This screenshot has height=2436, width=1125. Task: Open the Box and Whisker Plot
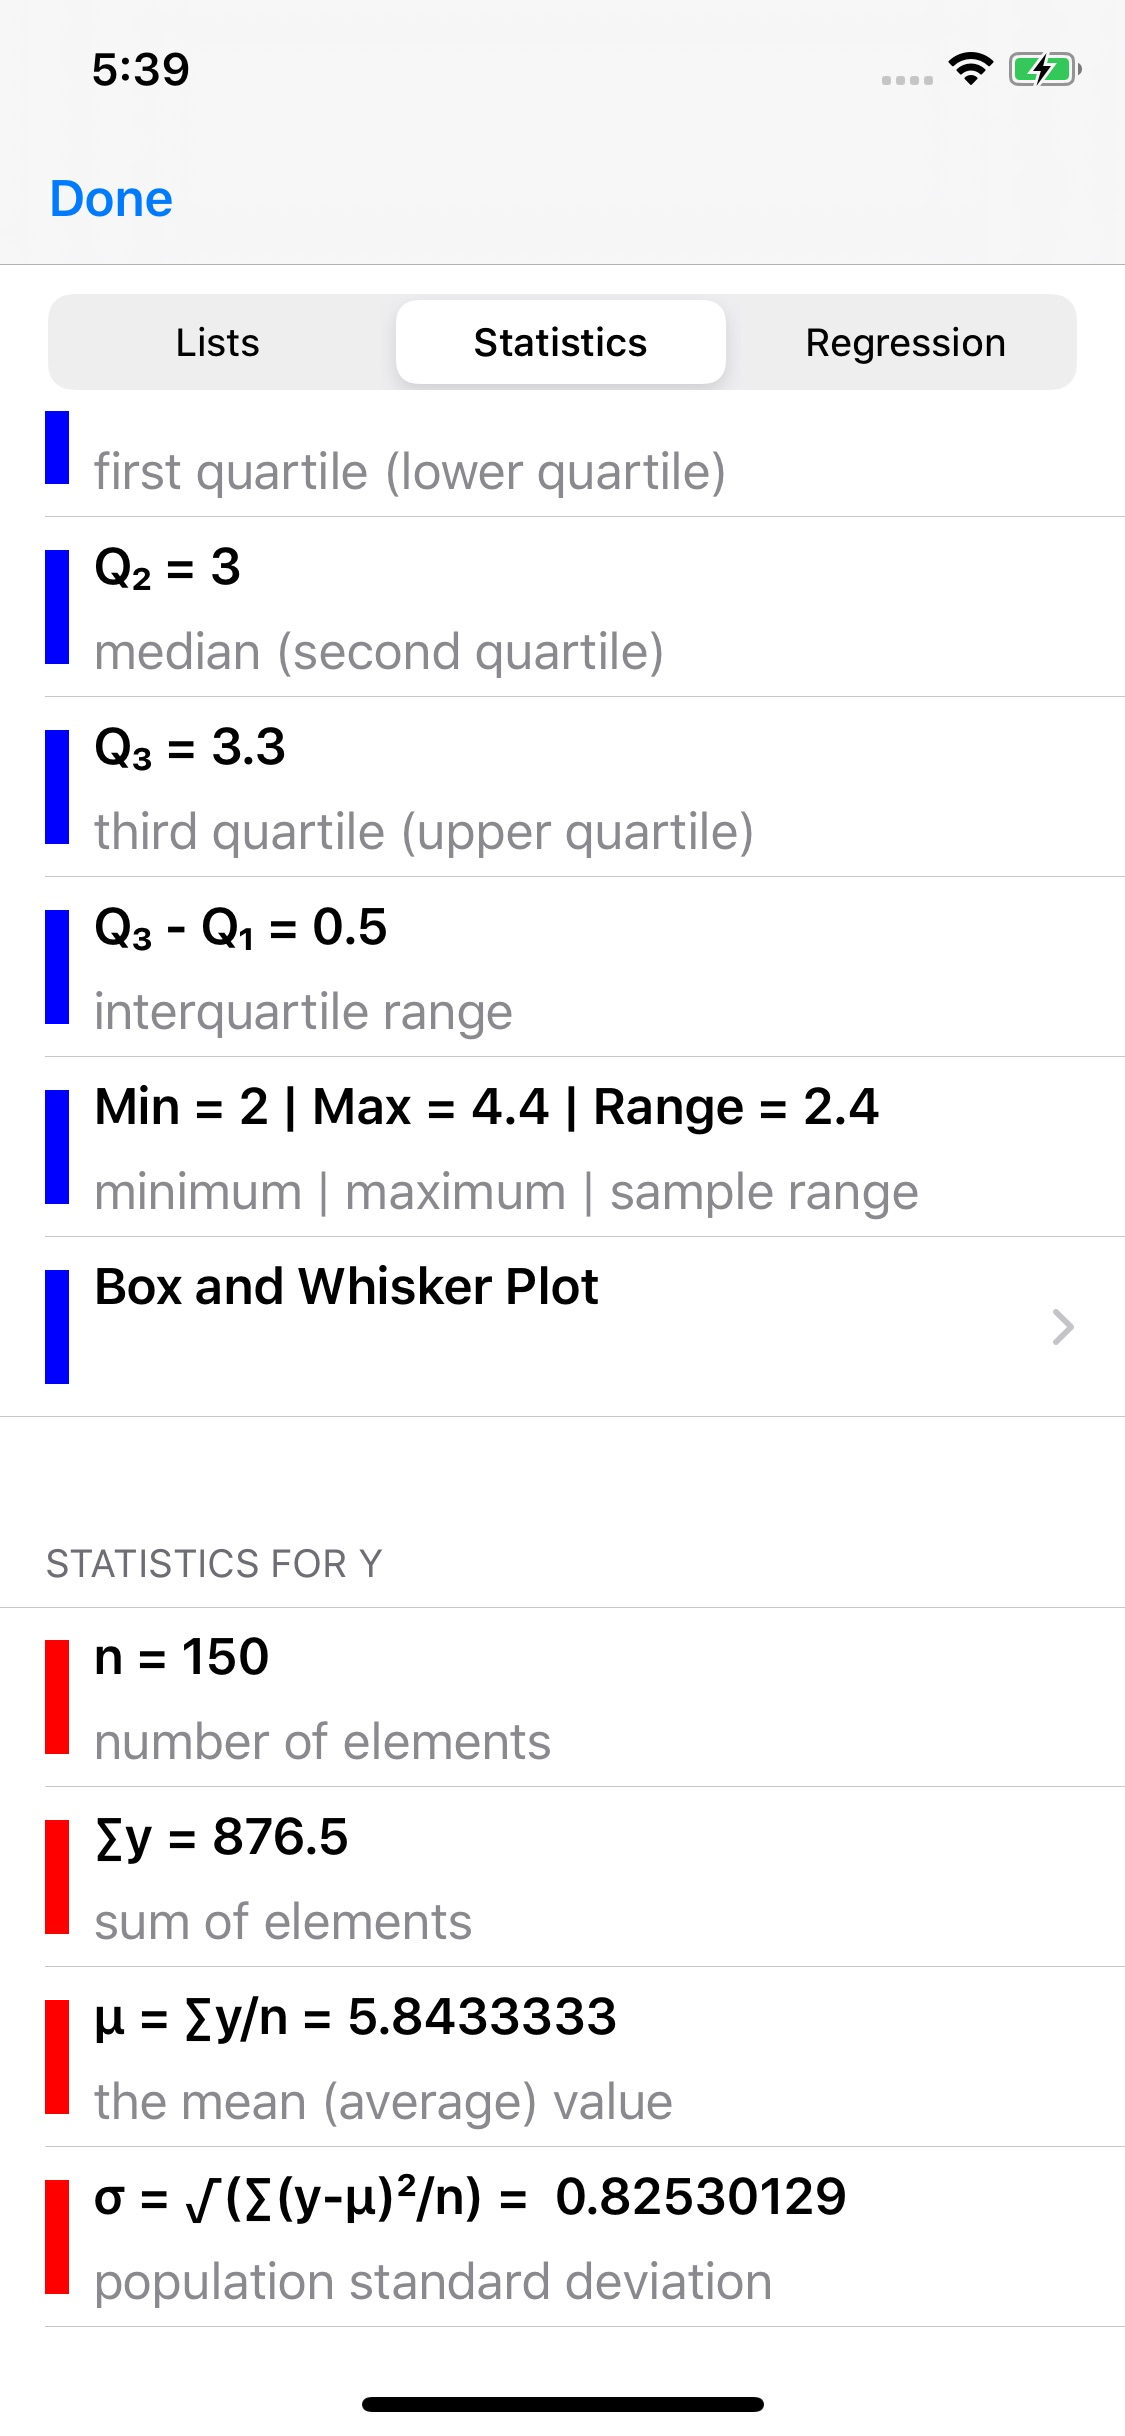point(346,1287)
